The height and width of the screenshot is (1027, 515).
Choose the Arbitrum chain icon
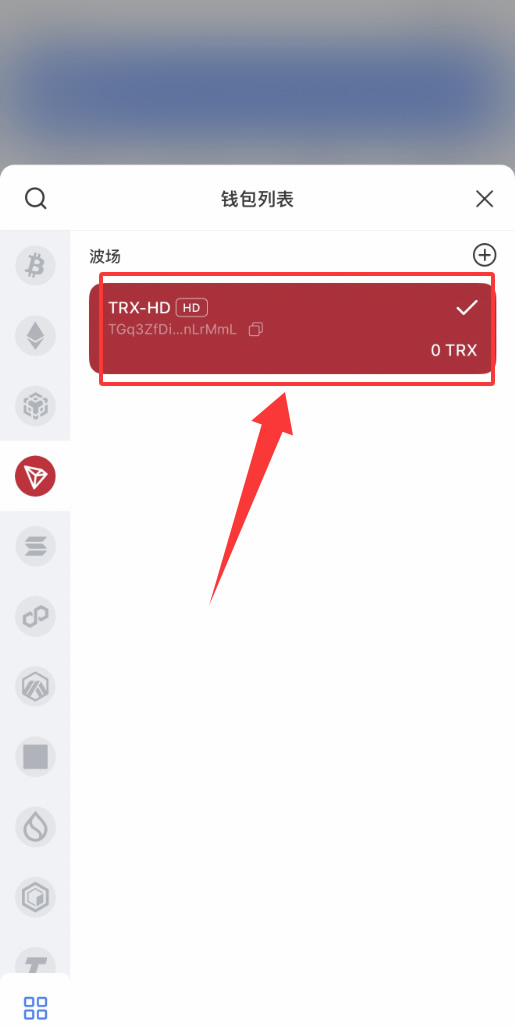pyautogui.click(x=35, y=686)
